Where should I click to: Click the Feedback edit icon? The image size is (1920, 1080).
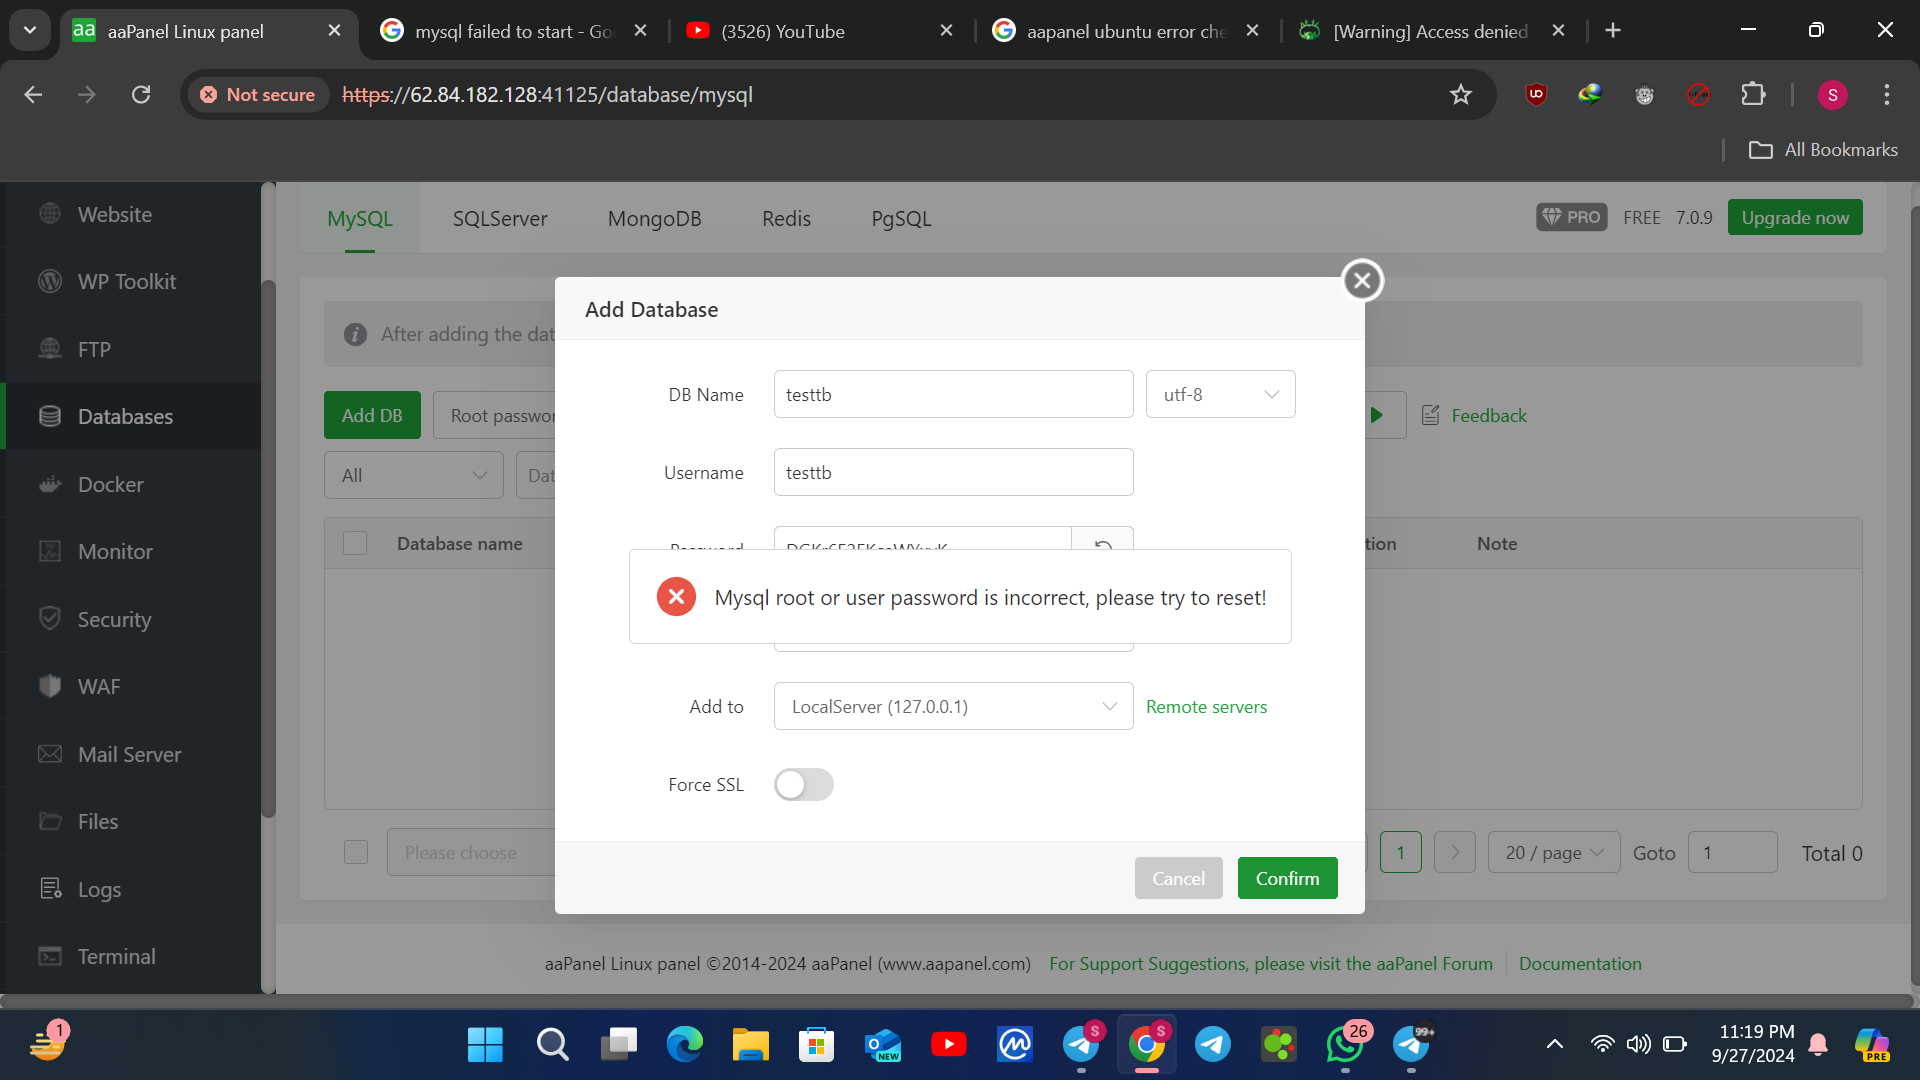tap(1431, 416)
